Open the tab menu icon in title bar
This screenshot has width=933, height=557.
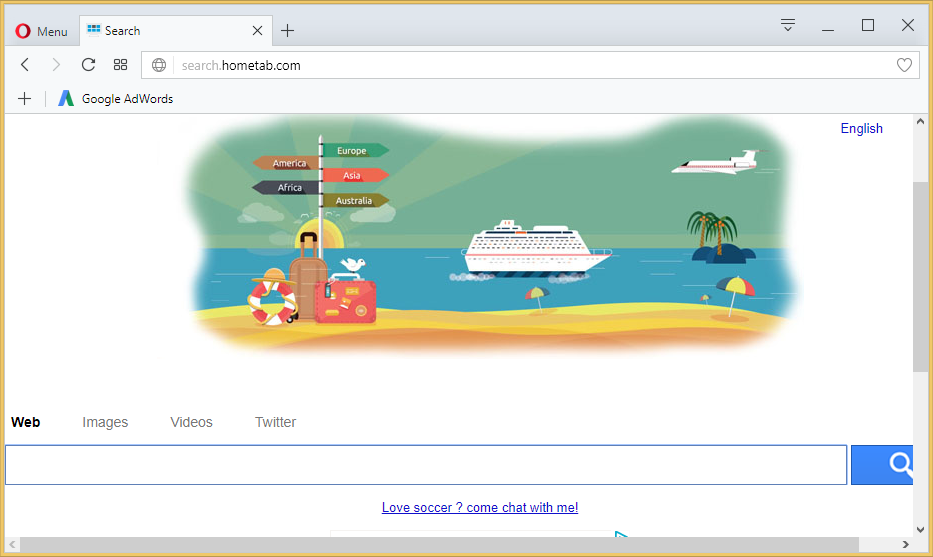tap(788, 25)
